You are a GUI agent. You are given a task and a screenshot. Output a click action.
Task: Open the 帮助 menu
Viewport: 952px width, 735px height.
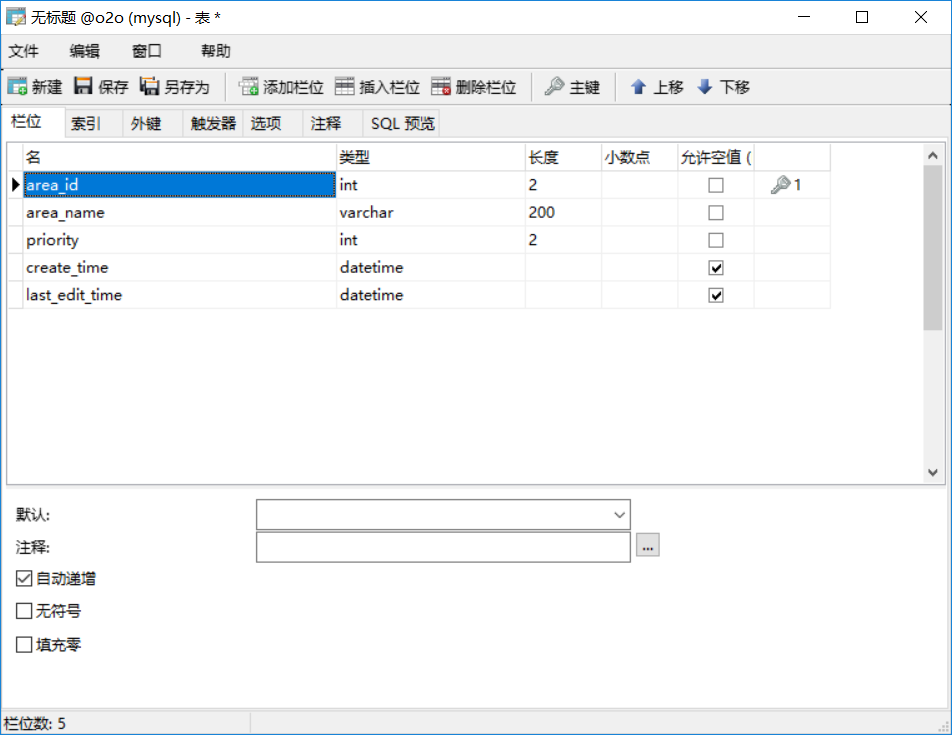(x=216, y=51)
